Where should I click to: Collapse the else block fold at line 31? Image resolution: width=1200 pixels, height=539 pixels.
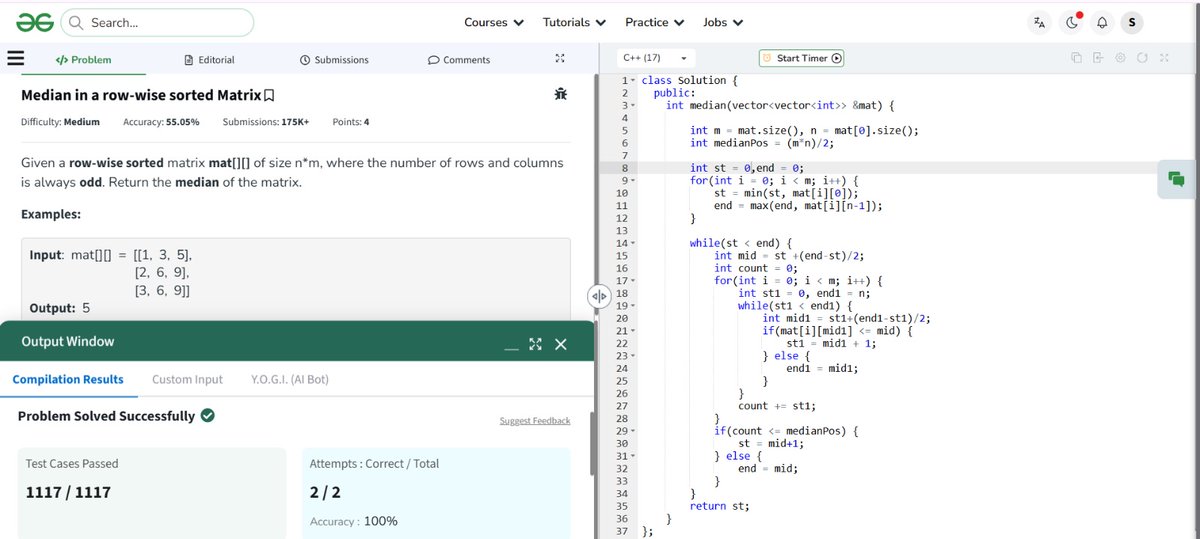[x=633, y=456]
